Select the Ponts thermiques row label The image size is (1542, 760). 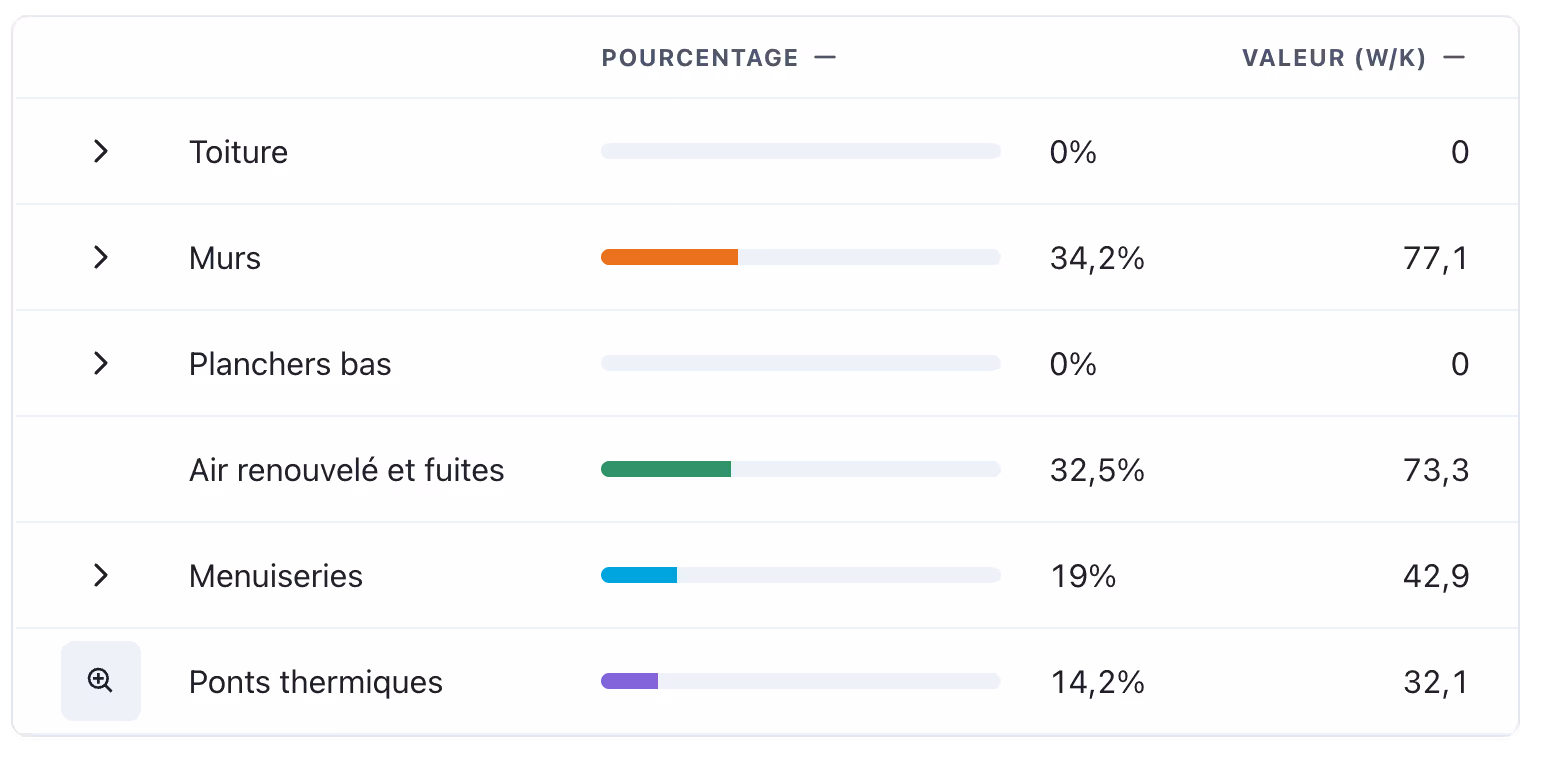(x=316, y=682)
